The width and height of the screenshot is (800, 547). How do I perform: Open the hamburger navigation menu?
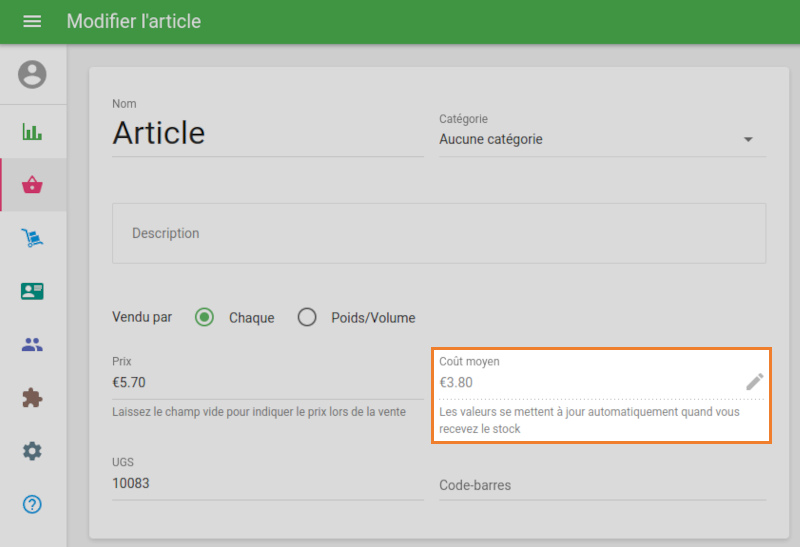point(32,21)
